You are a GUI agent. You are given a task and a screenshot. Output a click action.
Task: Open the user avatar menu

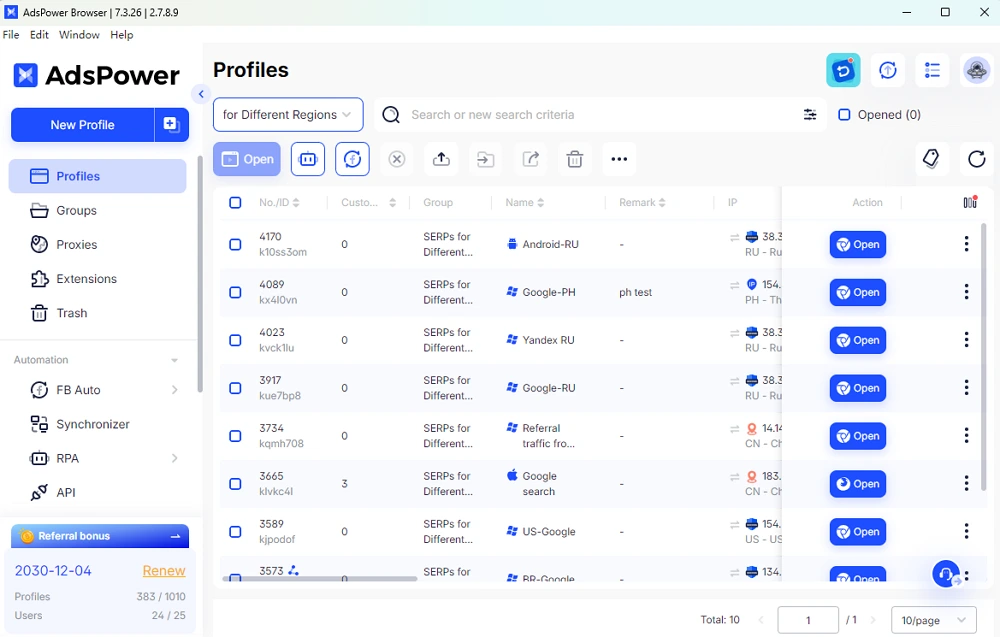[x=976, y=70]
